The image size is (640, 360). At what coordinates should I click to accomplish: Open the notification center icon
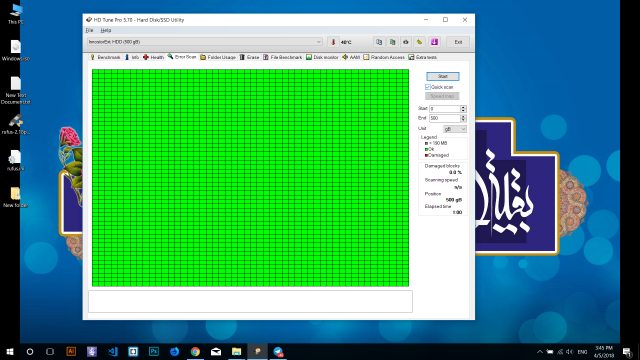point(627,352)
